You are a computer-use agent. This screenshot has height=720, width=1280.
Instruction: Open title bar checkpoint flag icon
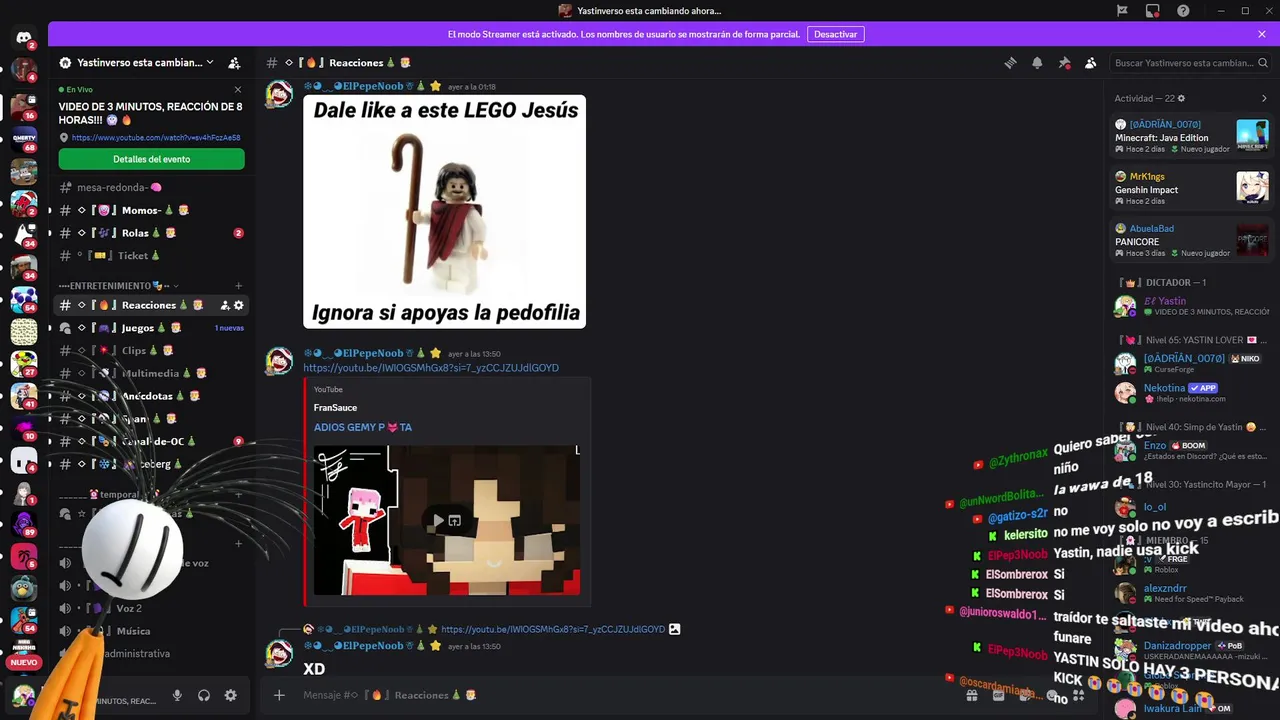pyautogui.click(x=1122, y=11)
